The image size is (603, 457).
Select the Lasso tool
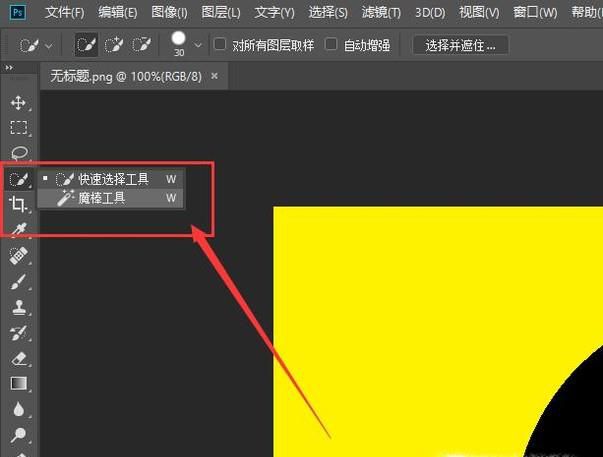tap(19, 153)
